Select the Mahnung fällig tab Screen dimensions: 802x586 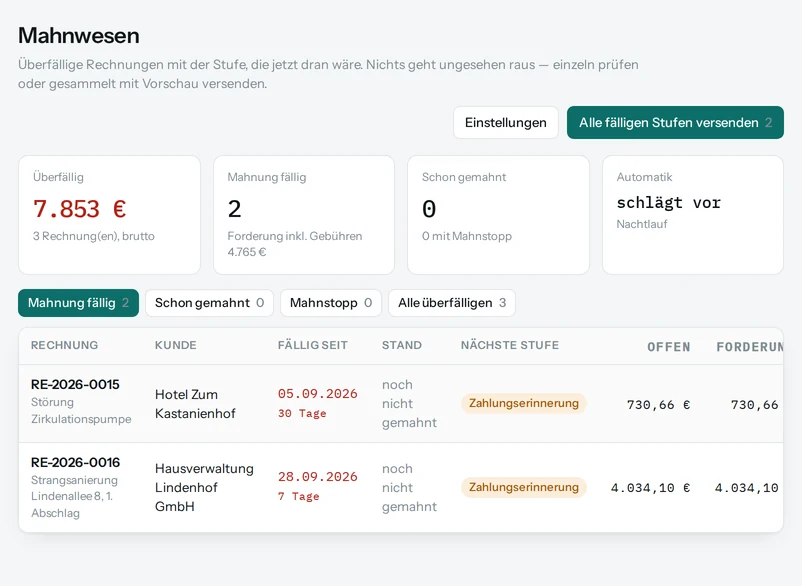coord(78,303)
